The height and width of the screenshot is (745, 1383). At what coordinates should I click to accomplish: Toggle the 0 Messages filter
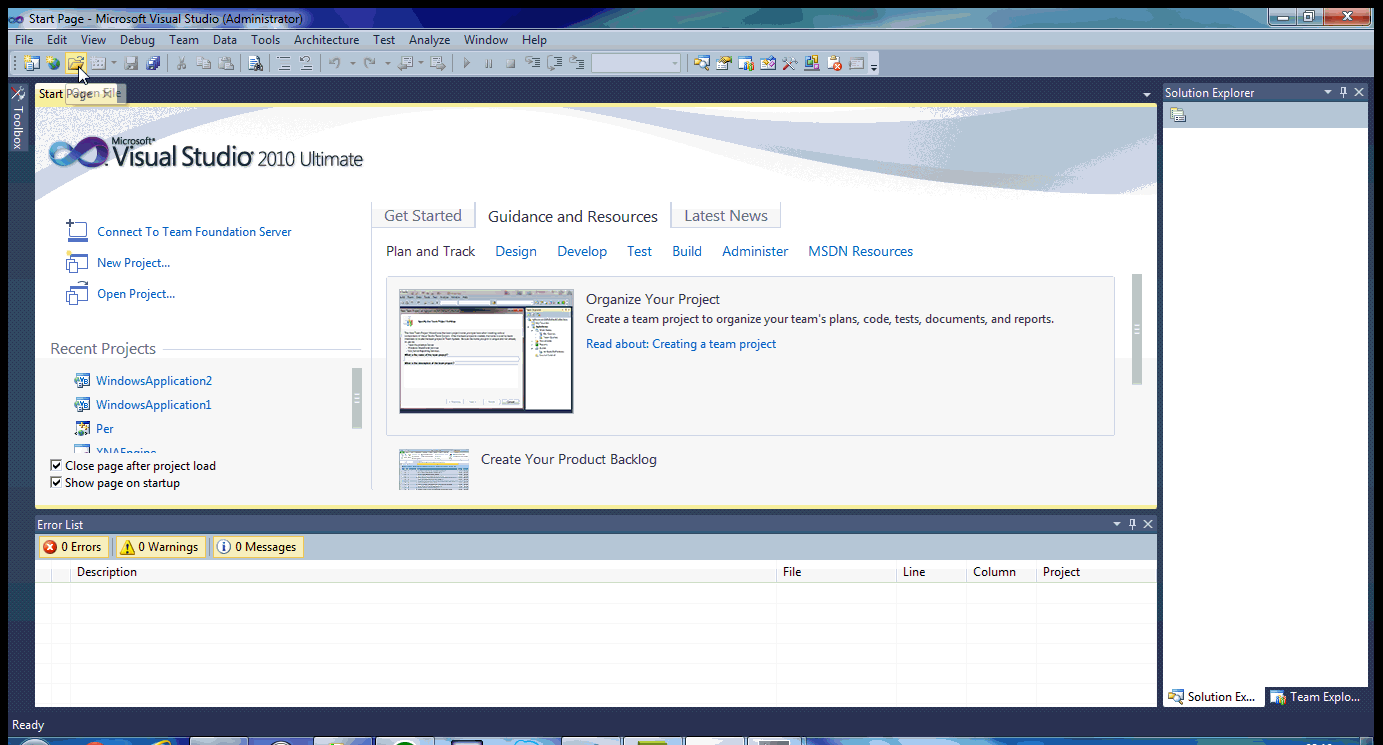[x=257, y=547]
